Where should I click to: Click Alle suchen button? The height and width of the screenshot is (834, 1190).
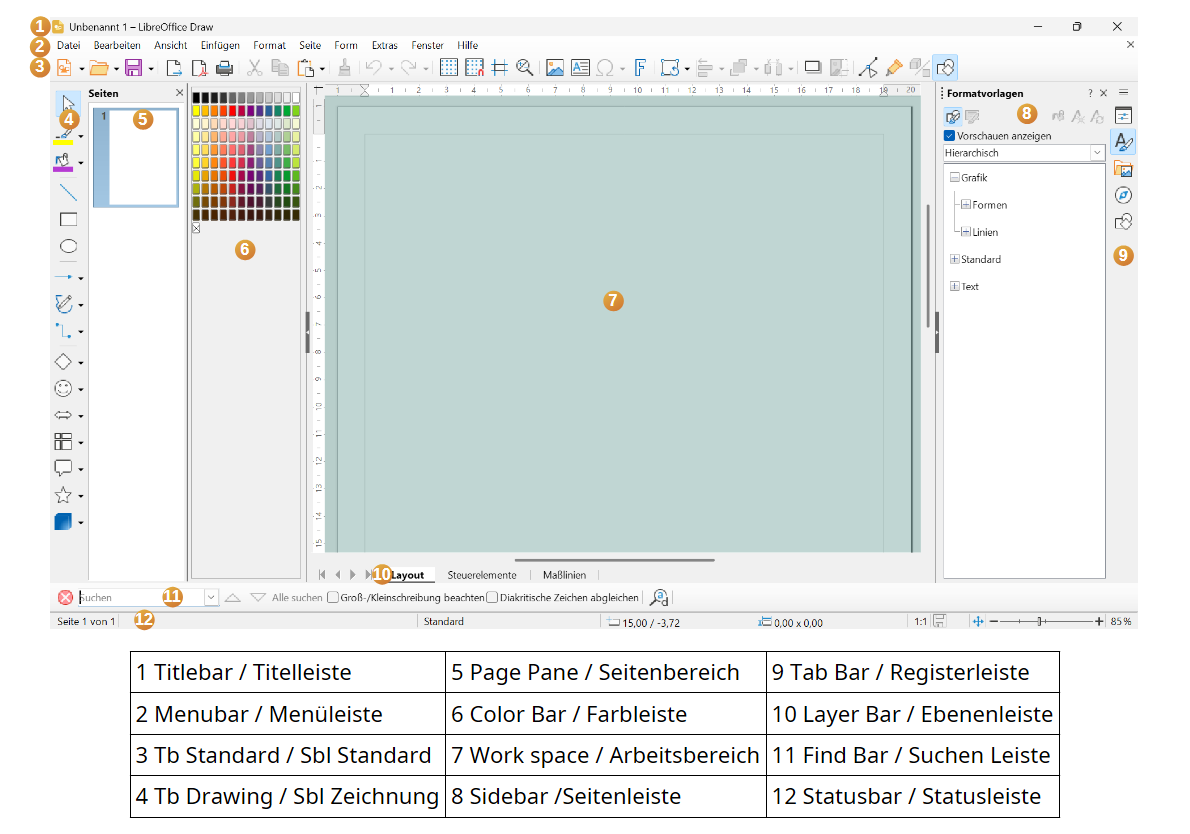click(x=297, y=598)
